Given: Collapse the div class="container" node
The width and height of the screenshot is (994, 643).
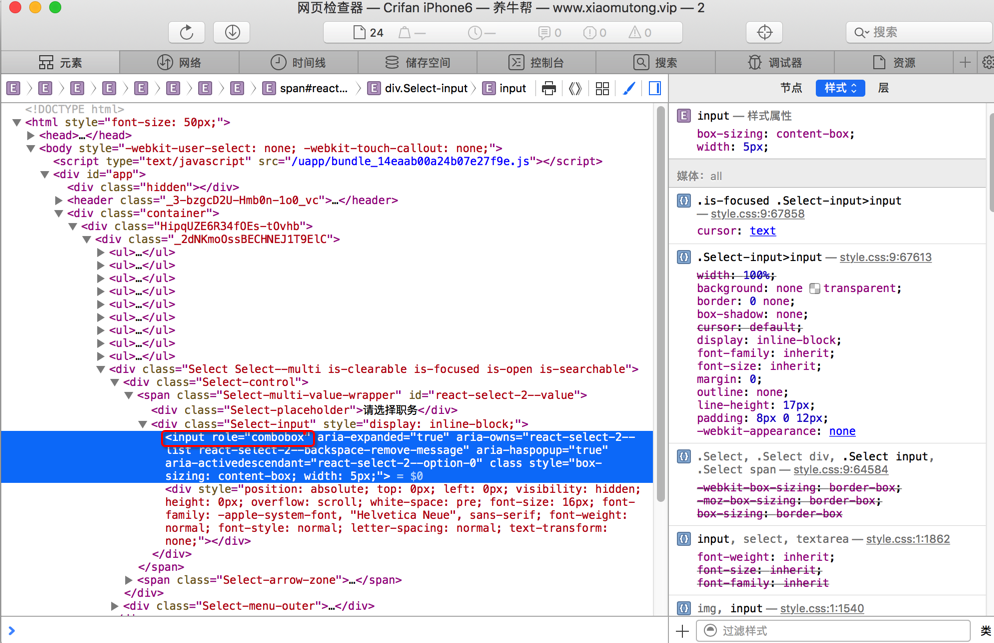Looking at the screenshot, I should click(58, 214).
